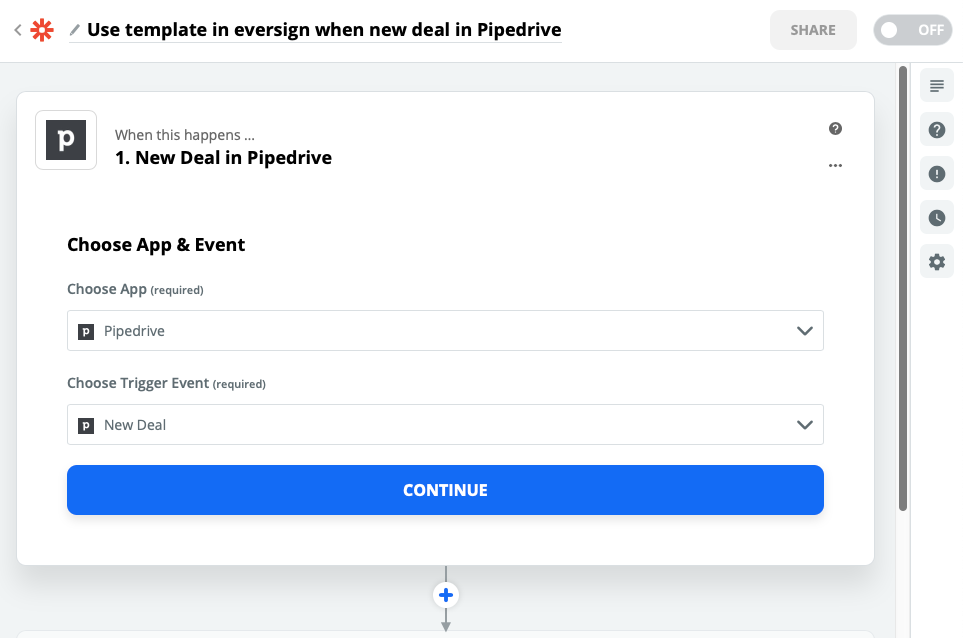Open the Choose Trigger Event dropdown

(x=445, y=424)
